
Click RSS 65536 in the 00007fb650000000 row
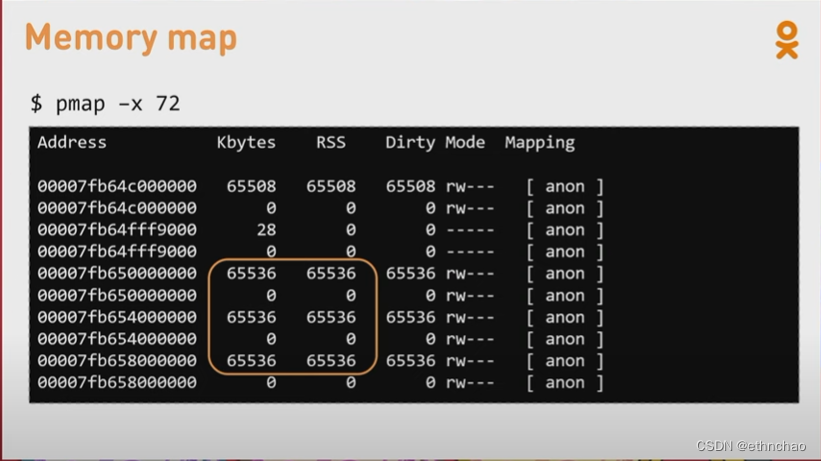tap(331, 273)
